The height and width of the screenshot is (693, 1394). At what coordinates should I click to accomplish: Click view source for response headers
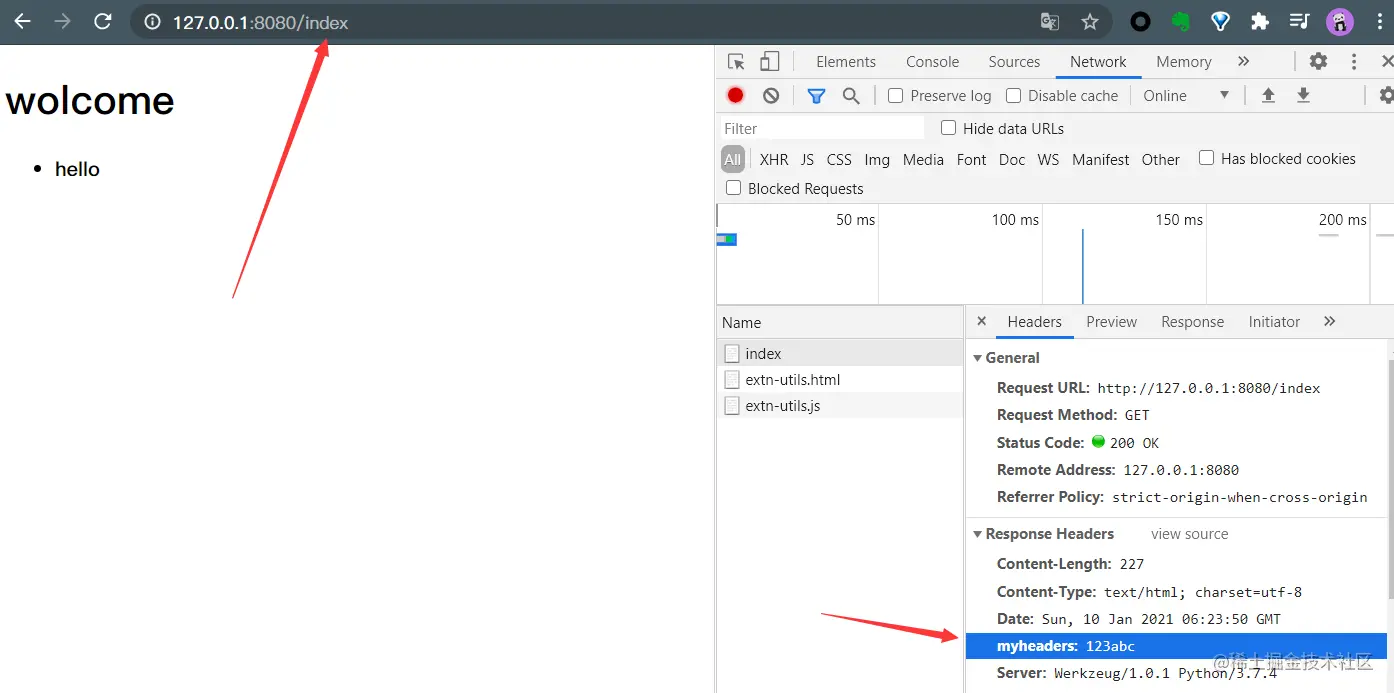click(1189, 534)
